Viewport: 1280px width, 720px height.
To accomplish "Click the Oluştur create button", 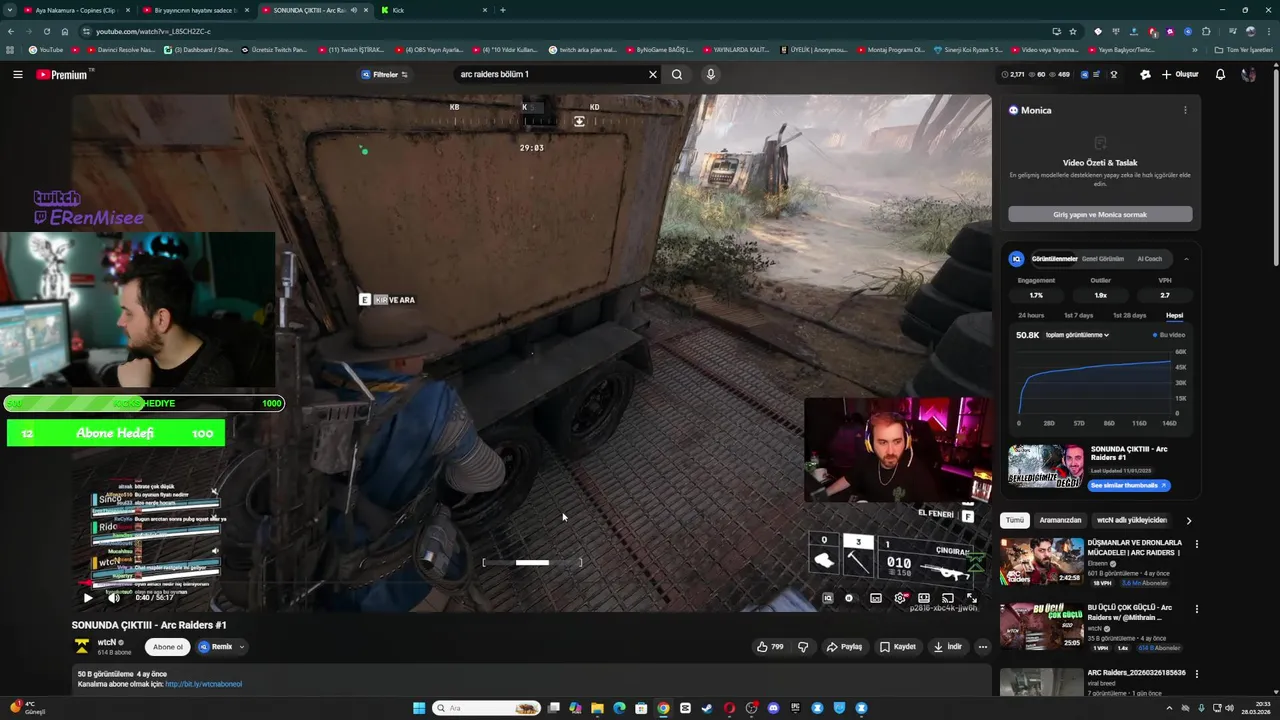I will pyautogui.click(x=1180, y=74).
